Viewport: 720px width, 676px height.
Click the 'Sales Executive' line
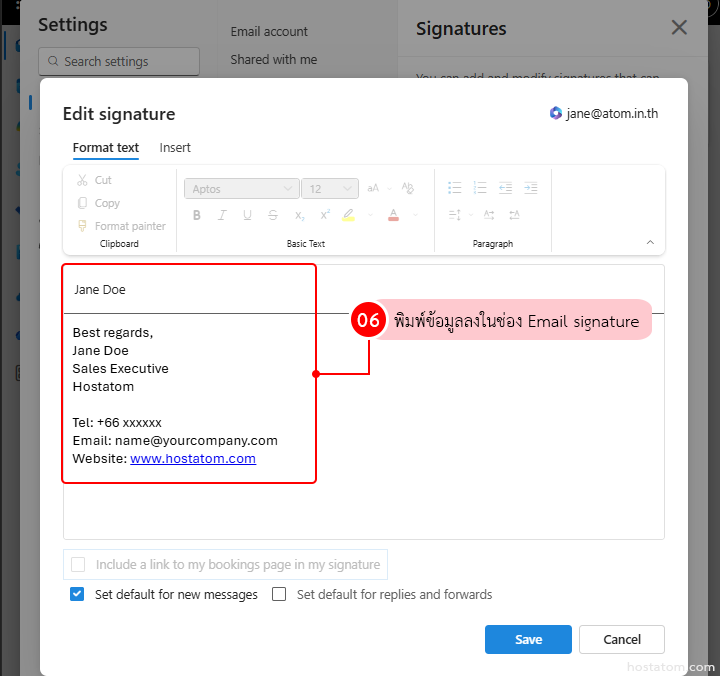(120, 369)
